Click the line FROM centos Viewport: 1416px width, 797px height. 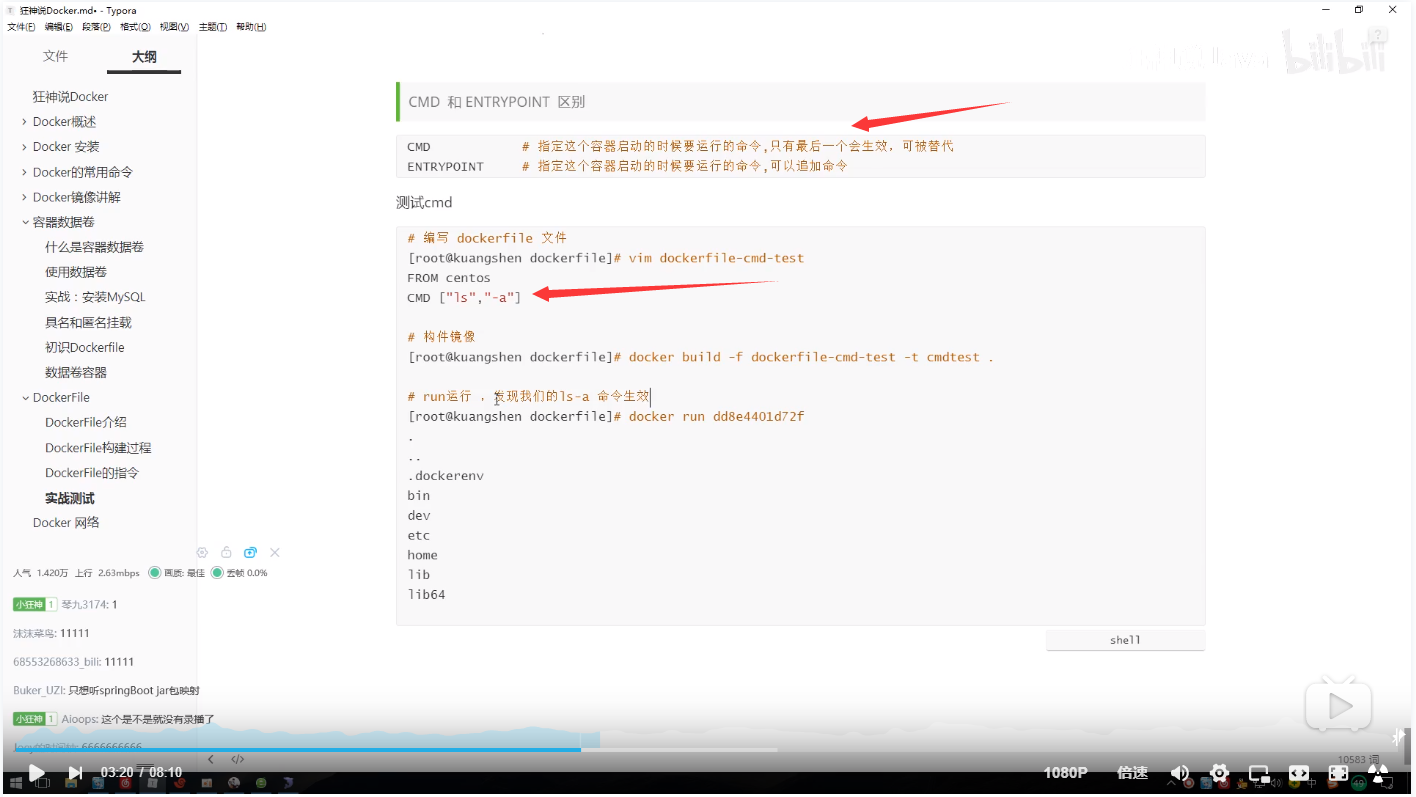point(449,278)
